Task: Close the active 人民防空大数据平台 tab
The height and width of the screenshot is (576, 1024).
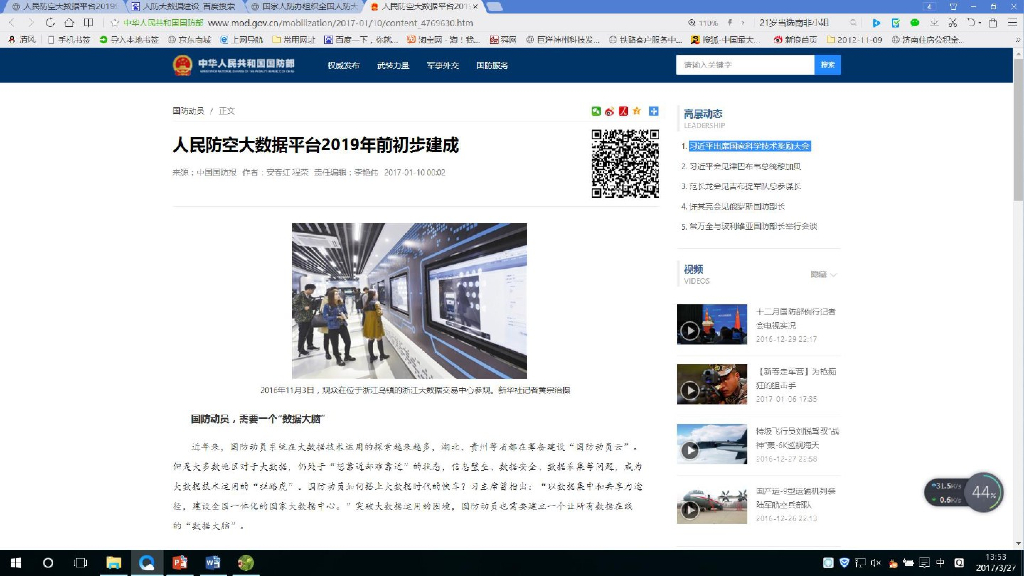Action: point(475,6)
